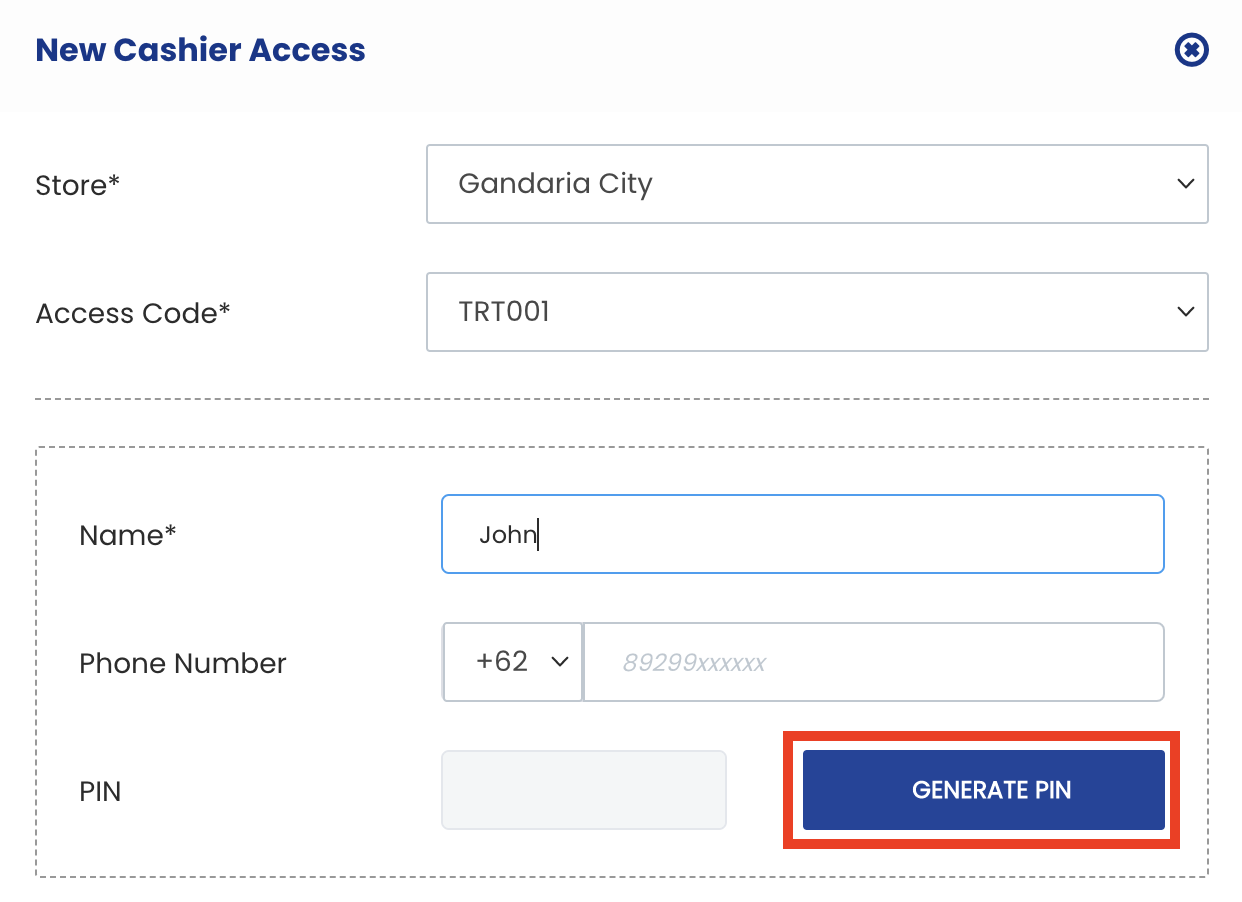Expand the +62 country code selector
This screenshot has width=1242, height=902.
click(513, 662)
